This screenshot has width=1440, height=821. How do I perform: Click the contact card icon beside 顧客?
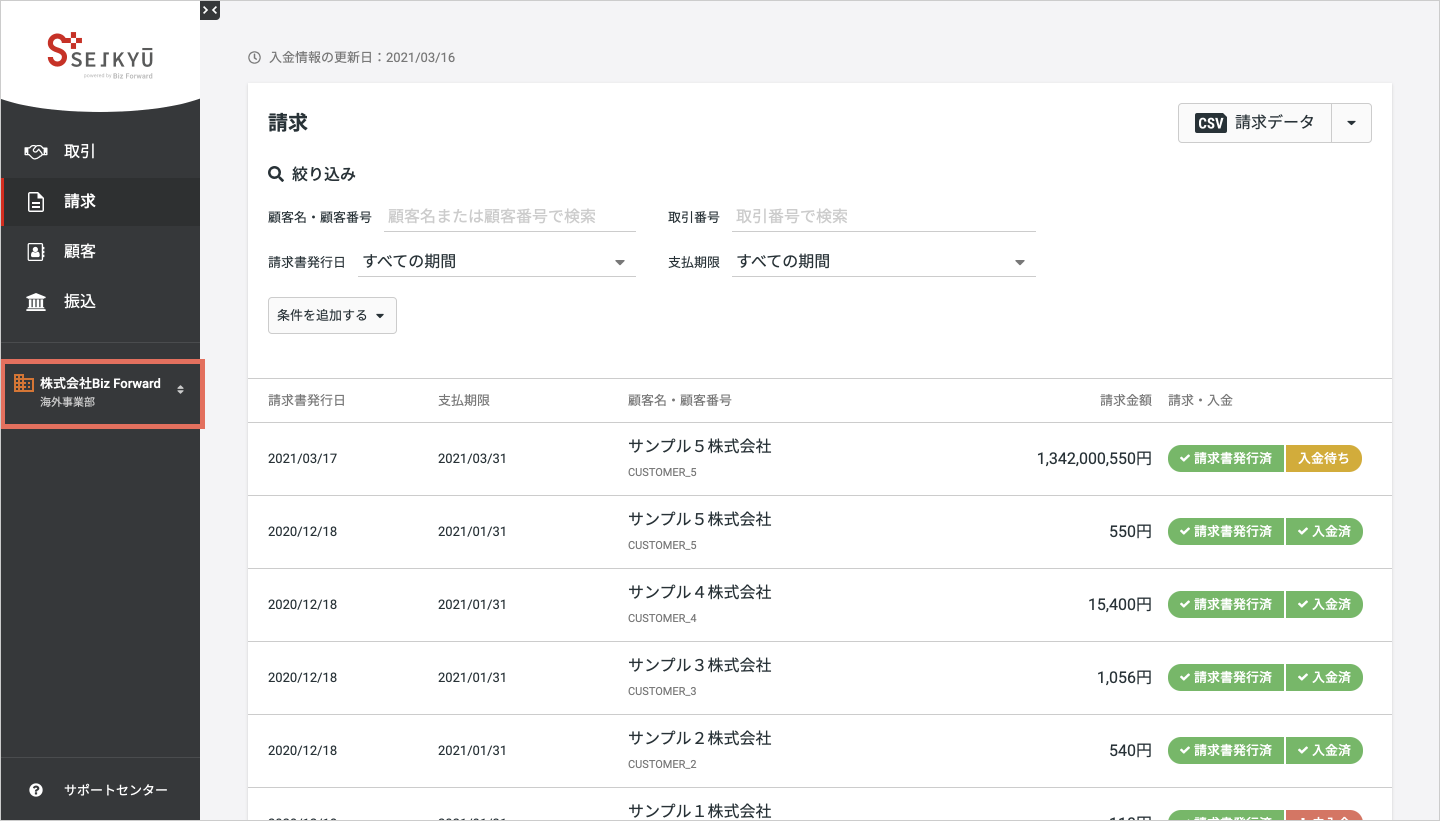[x=36, y=252]
